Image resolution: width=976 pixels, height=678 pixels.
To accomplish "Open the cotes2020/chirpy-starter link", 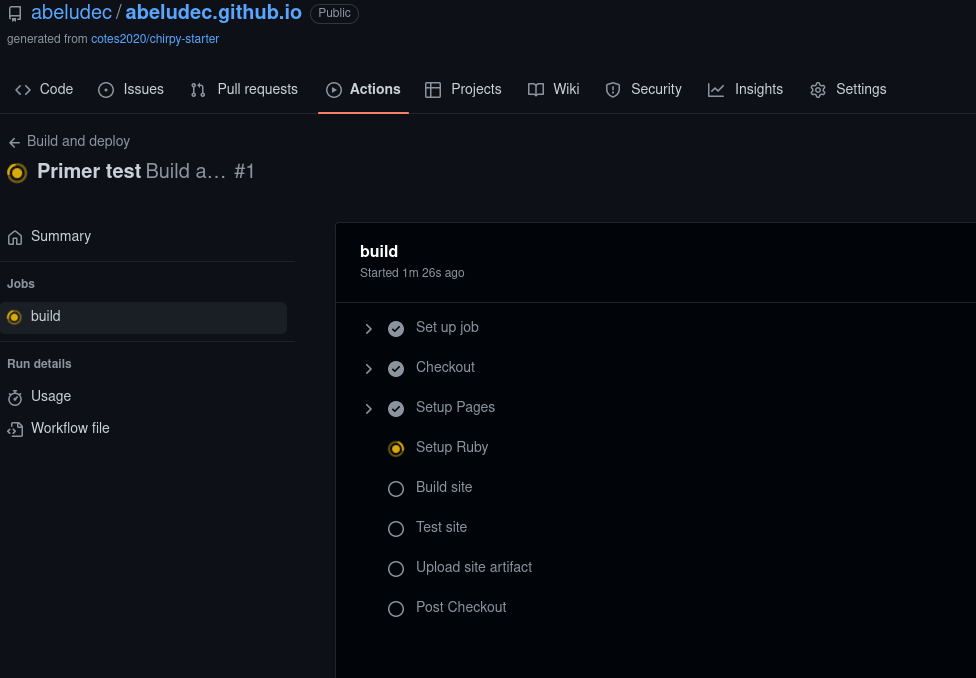I will tap(155, 38).
